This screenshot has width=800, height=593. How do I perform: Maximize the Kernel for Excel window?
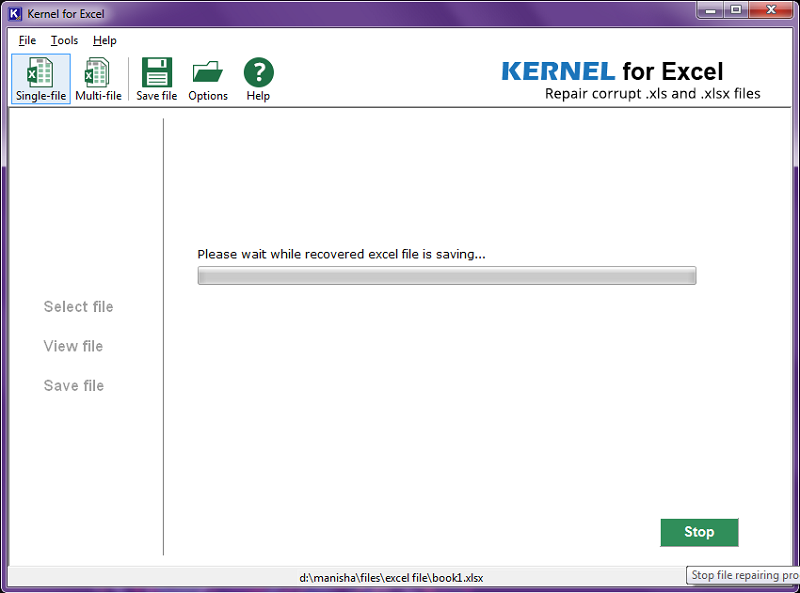(736, 10)
